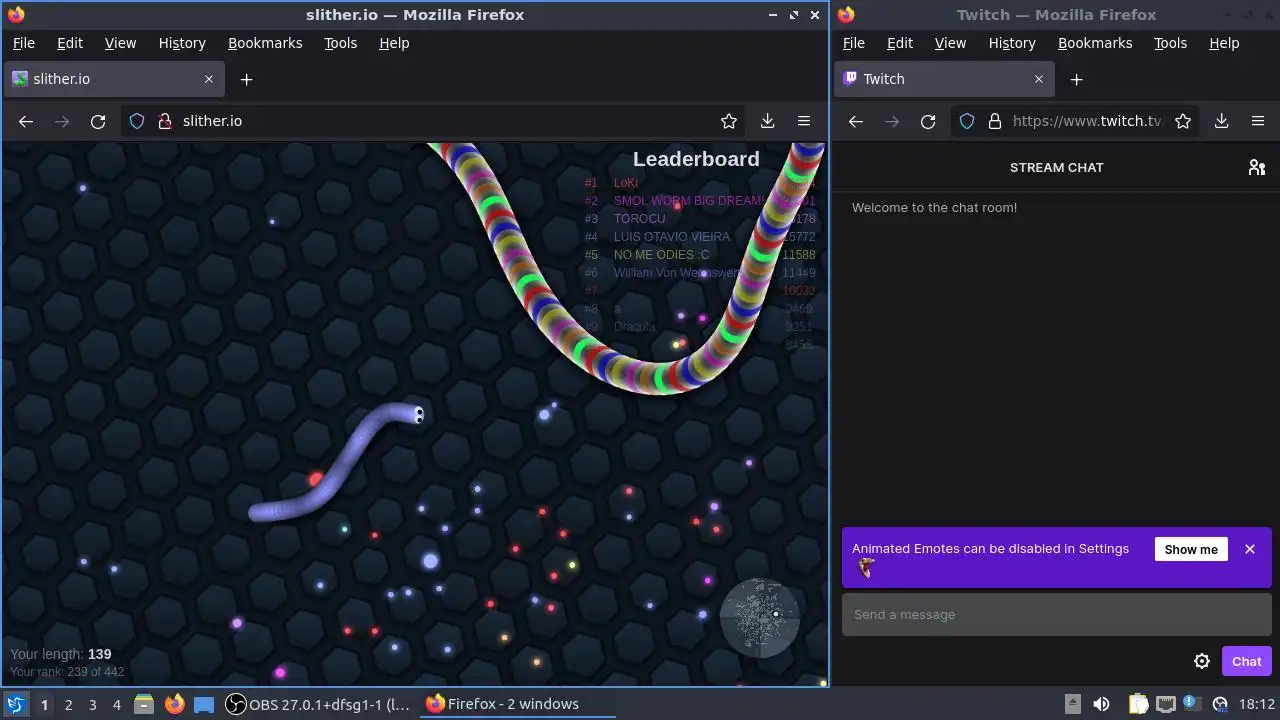The height and width of the screenshot is (720, 1280).
Task: Select the slither.io browser tab
Action: [114, 79]
